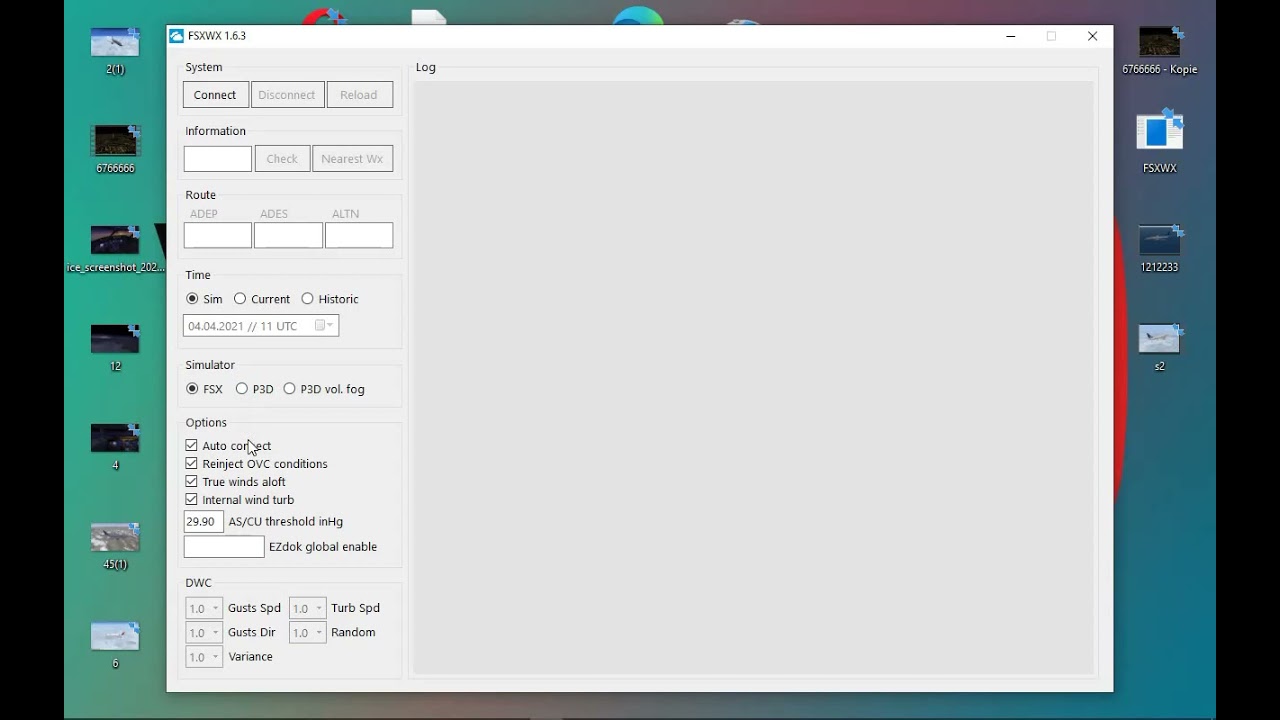
Task: Focus the Information airport input field
Action: [218, 159]
